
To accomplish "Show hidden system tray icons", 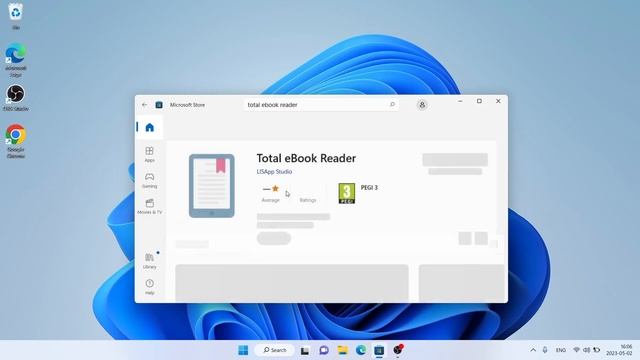I will (533, 350).
